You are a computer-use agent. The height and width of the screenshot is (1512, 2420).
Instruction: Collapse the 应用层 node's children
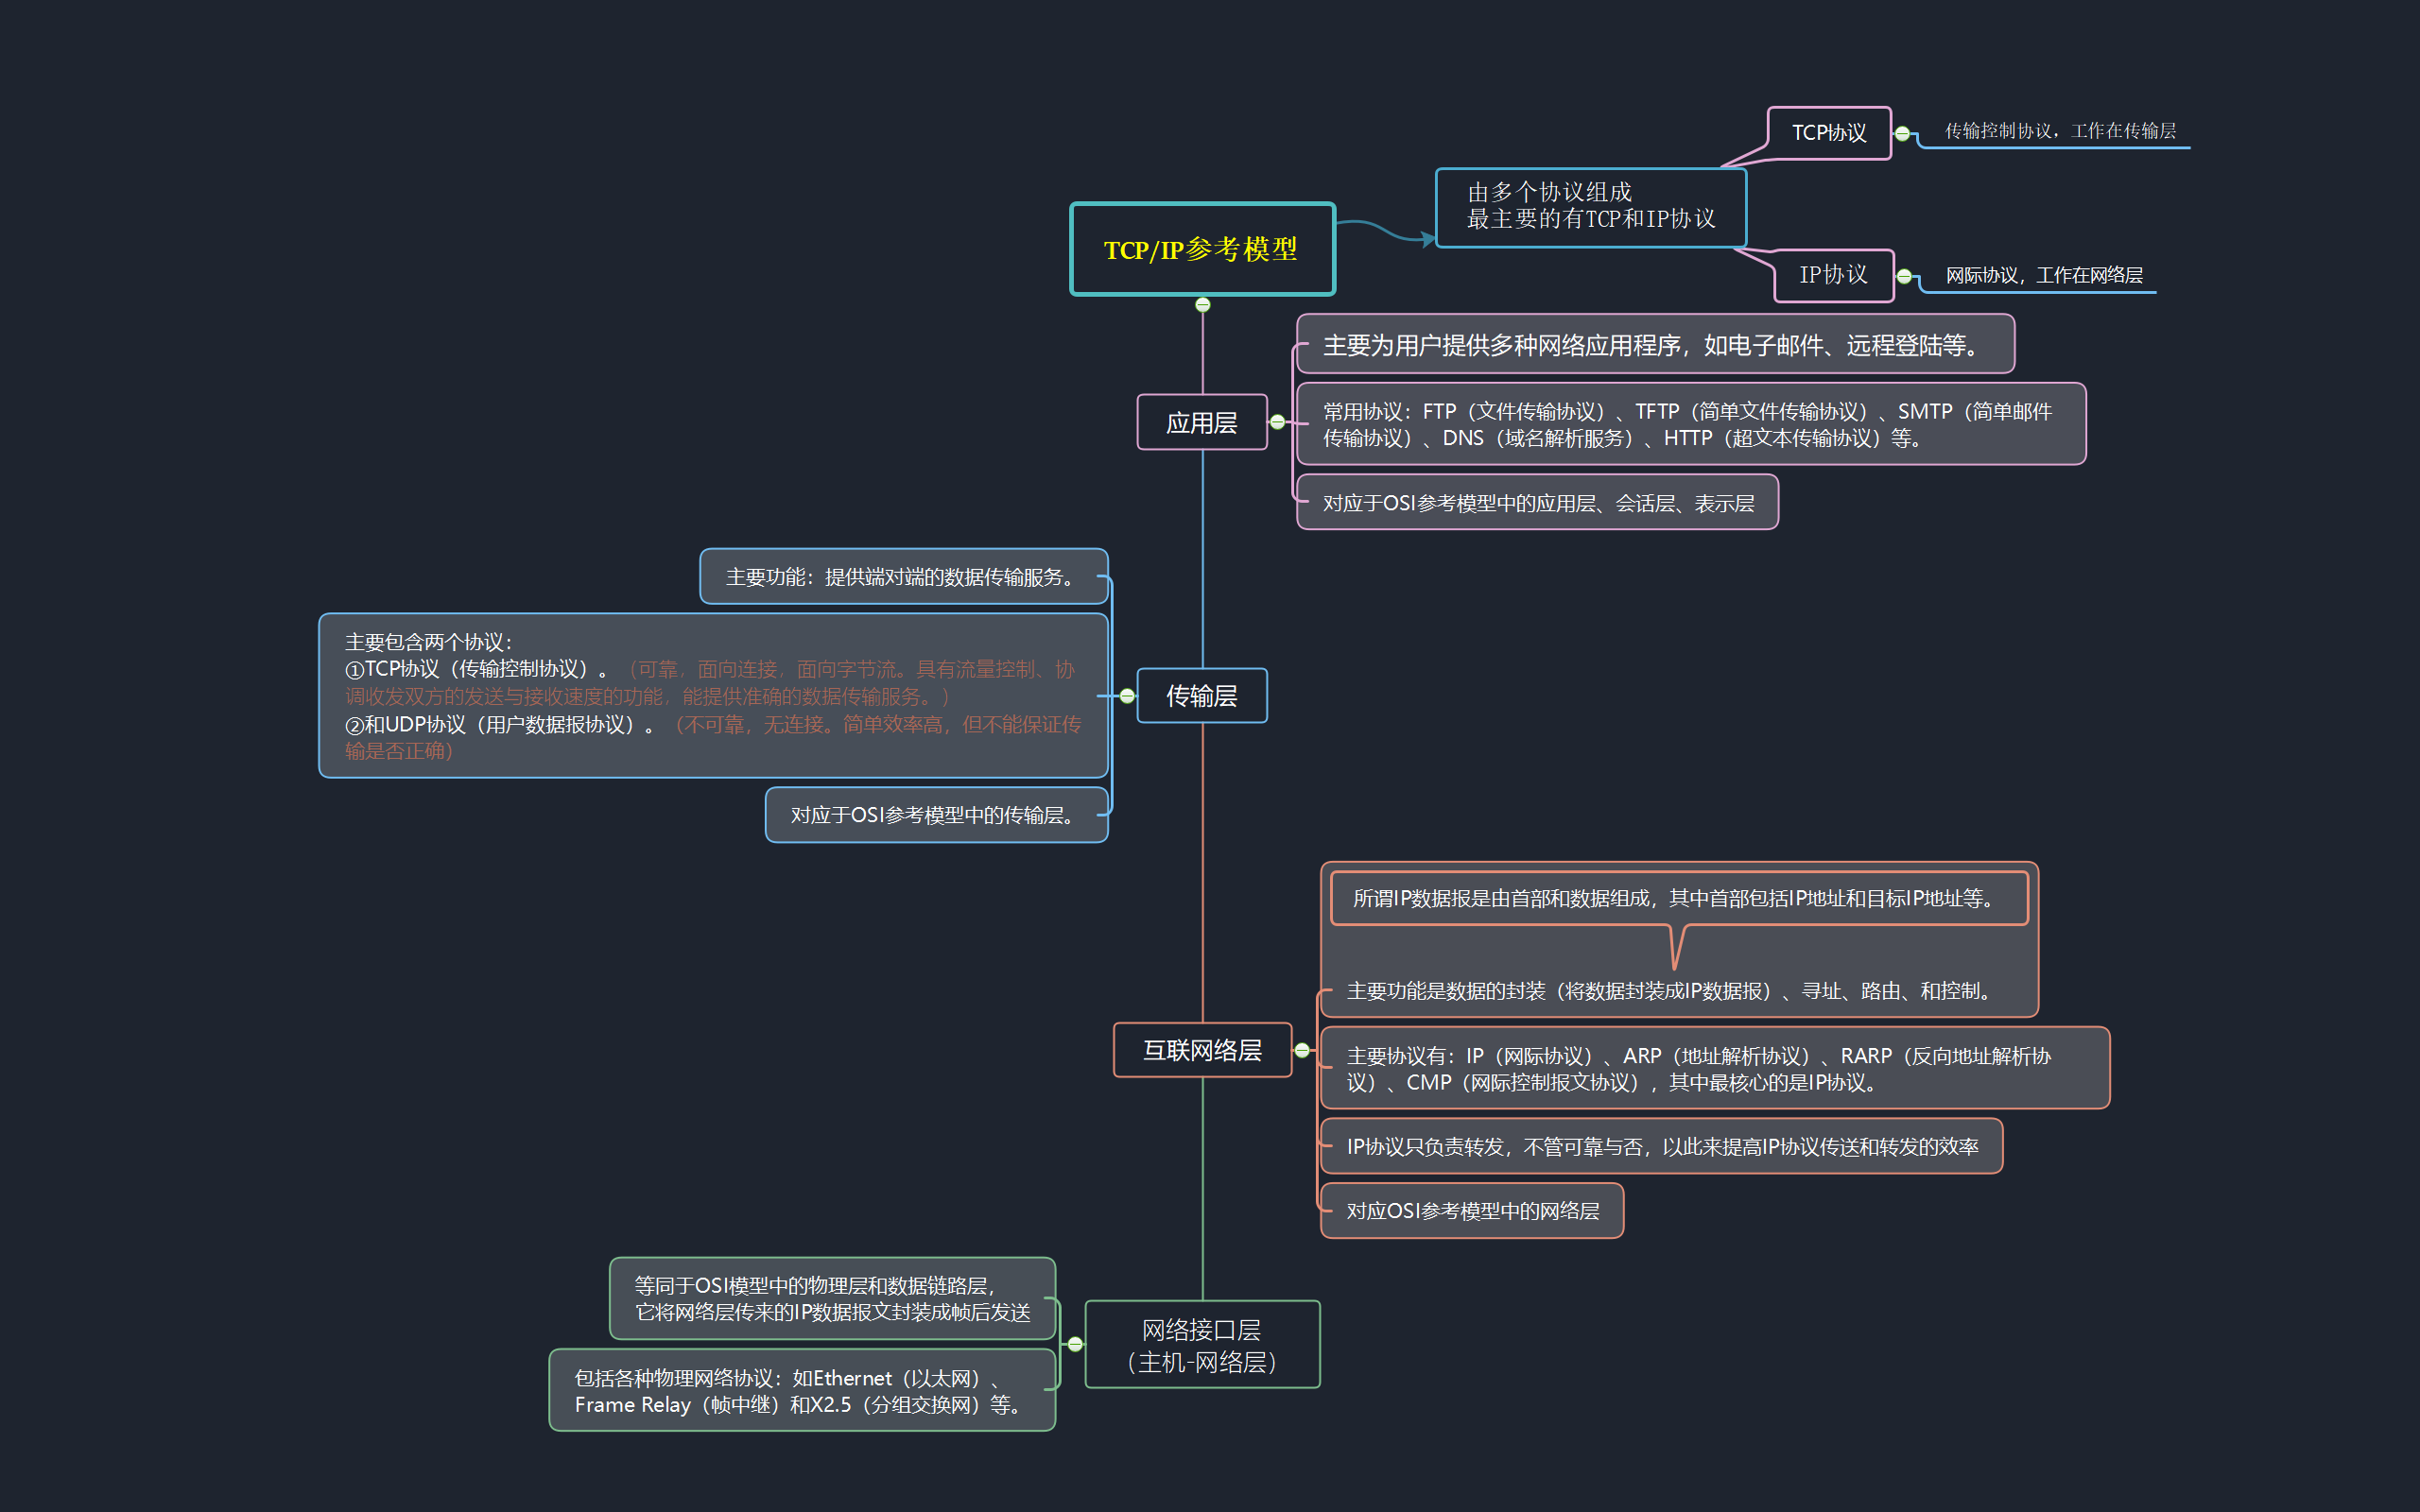(1277, 422)
